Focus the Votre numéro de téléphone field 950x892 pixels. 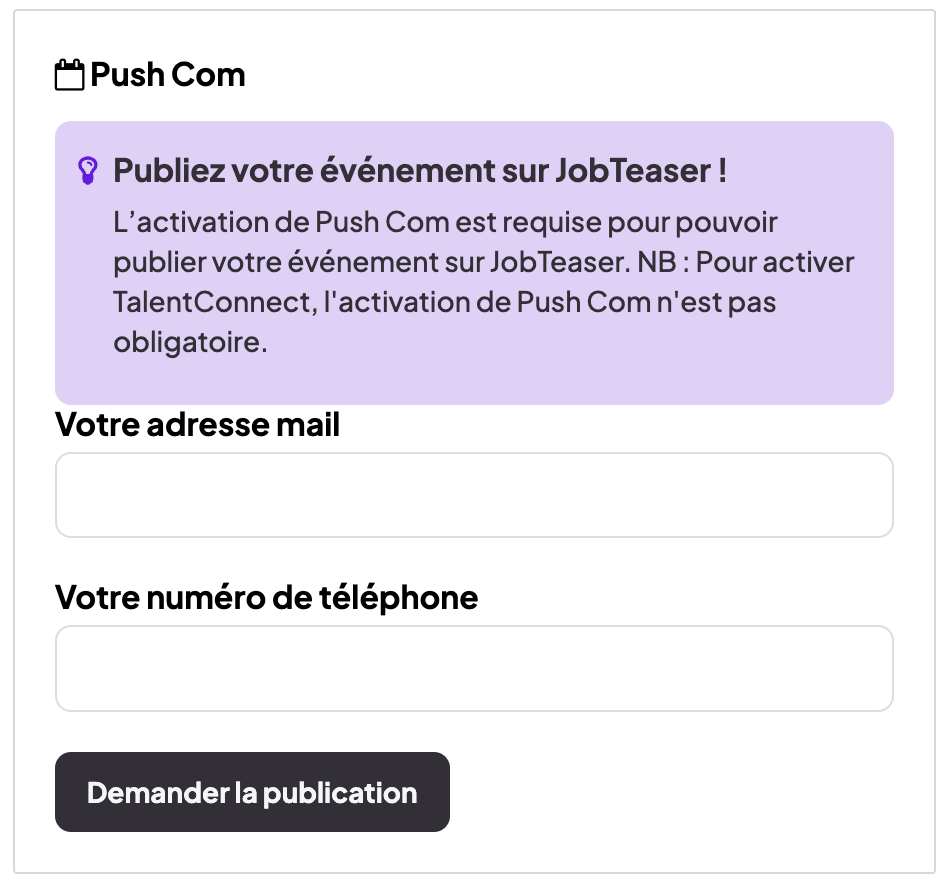[x=474, y=668]
